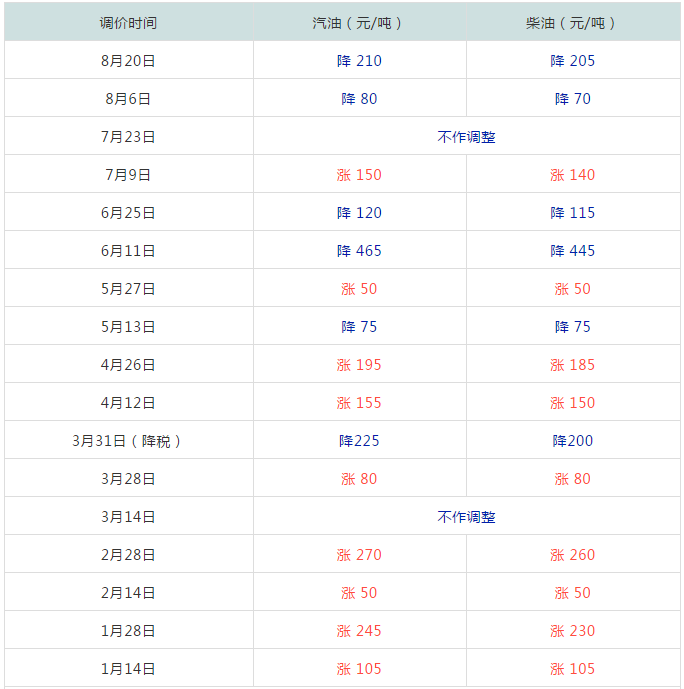Viewport: 684px width, 689px height.
Task: Click the 调价时间 column header
Action: click(128, 23)
